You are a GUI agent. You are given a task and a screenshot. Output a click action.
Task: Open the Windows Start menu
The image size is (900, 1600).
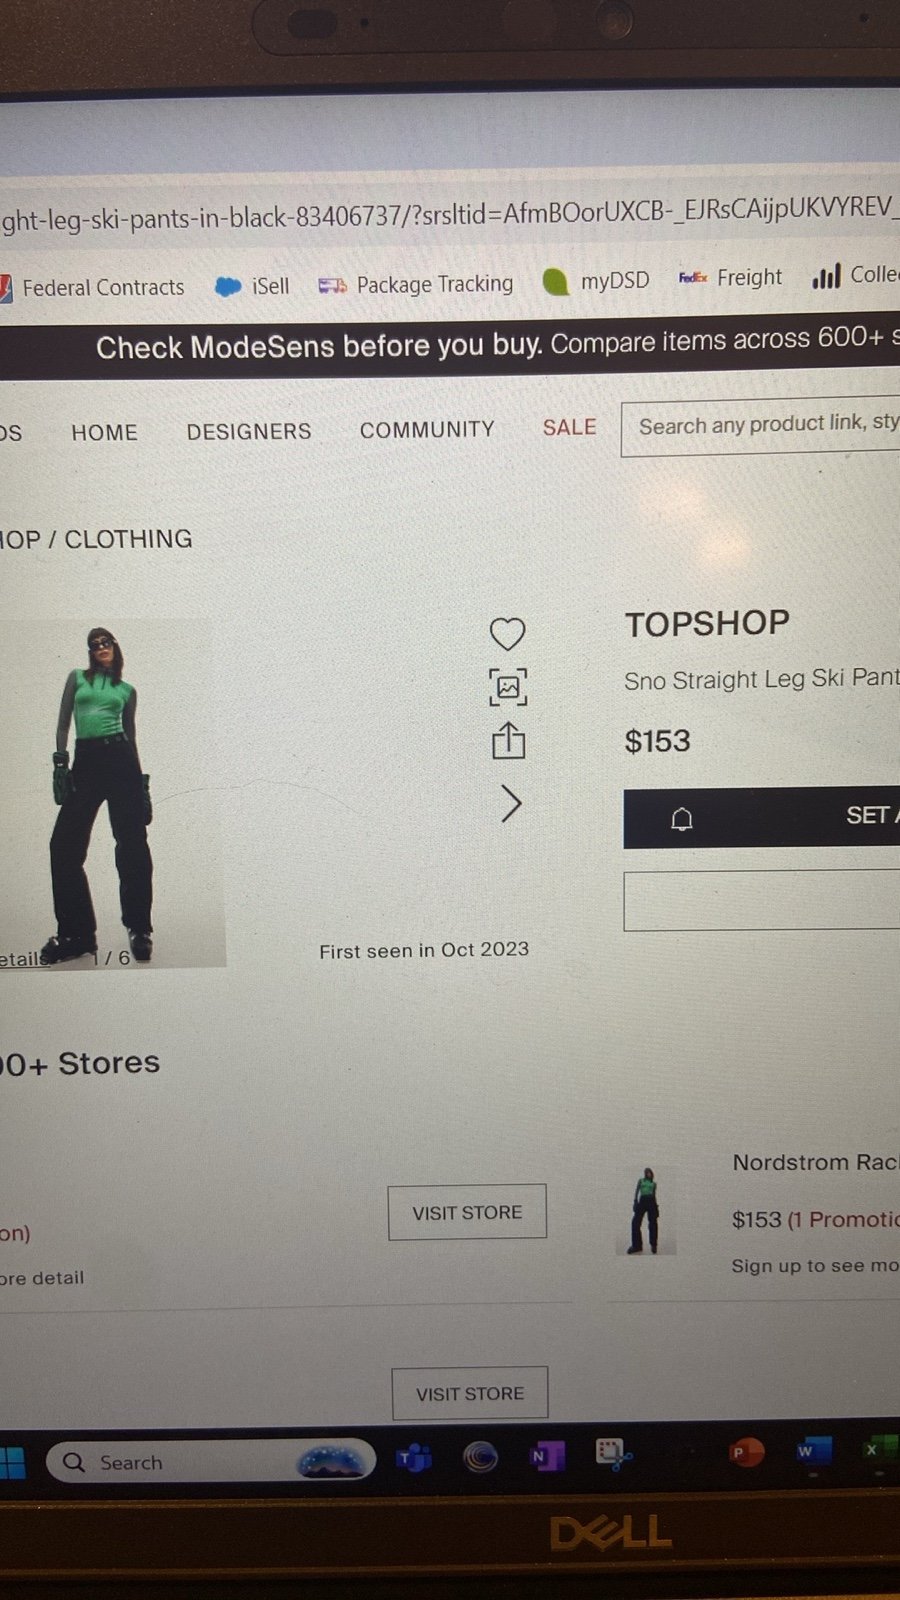pos(12,1464)
